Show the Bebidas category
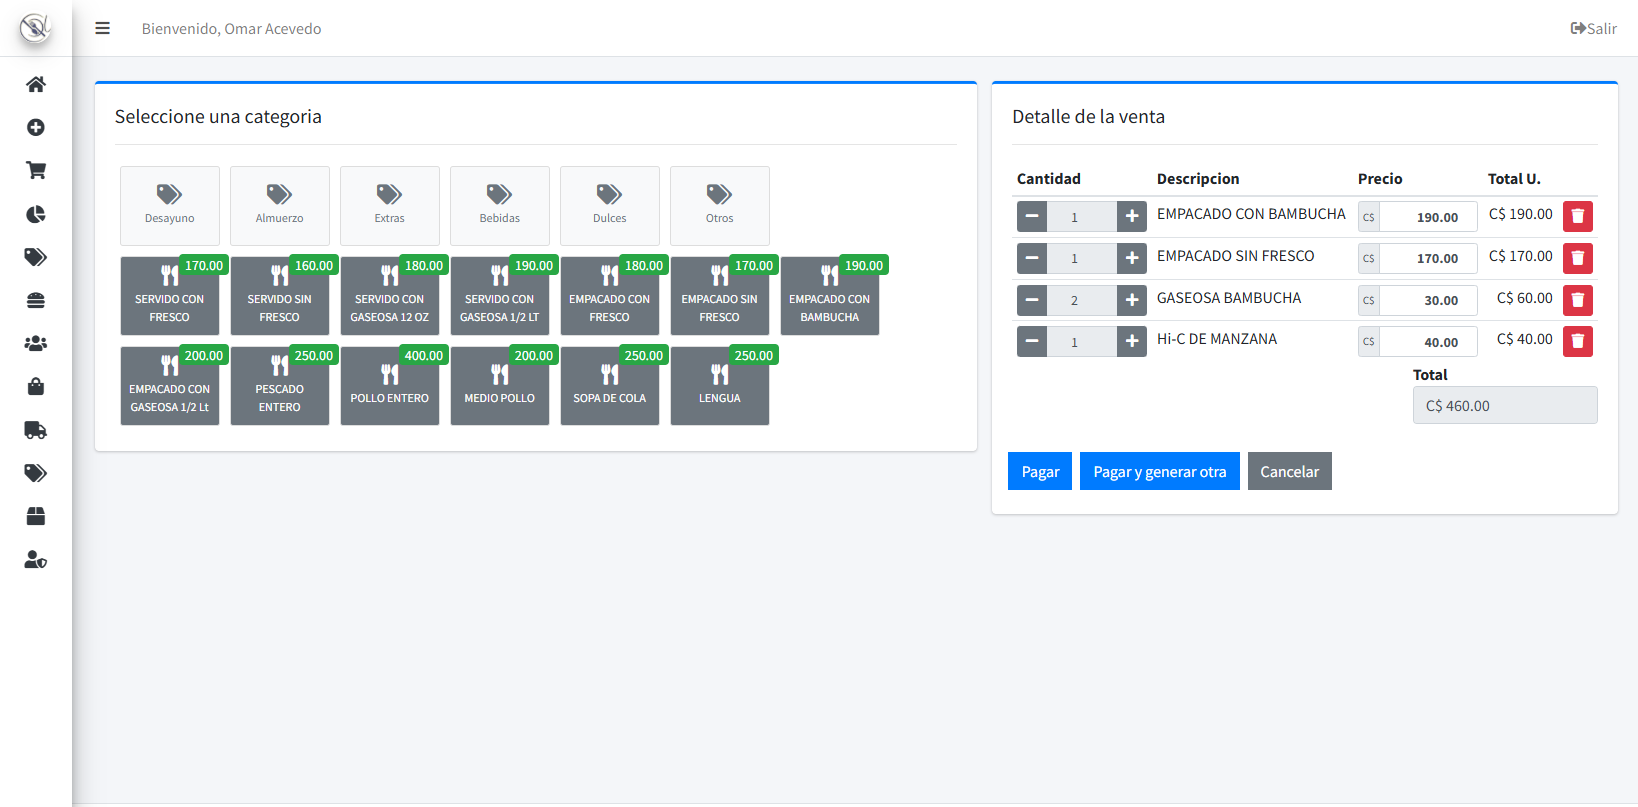The width and height of the screenshot is (1638, 807). 500,206
